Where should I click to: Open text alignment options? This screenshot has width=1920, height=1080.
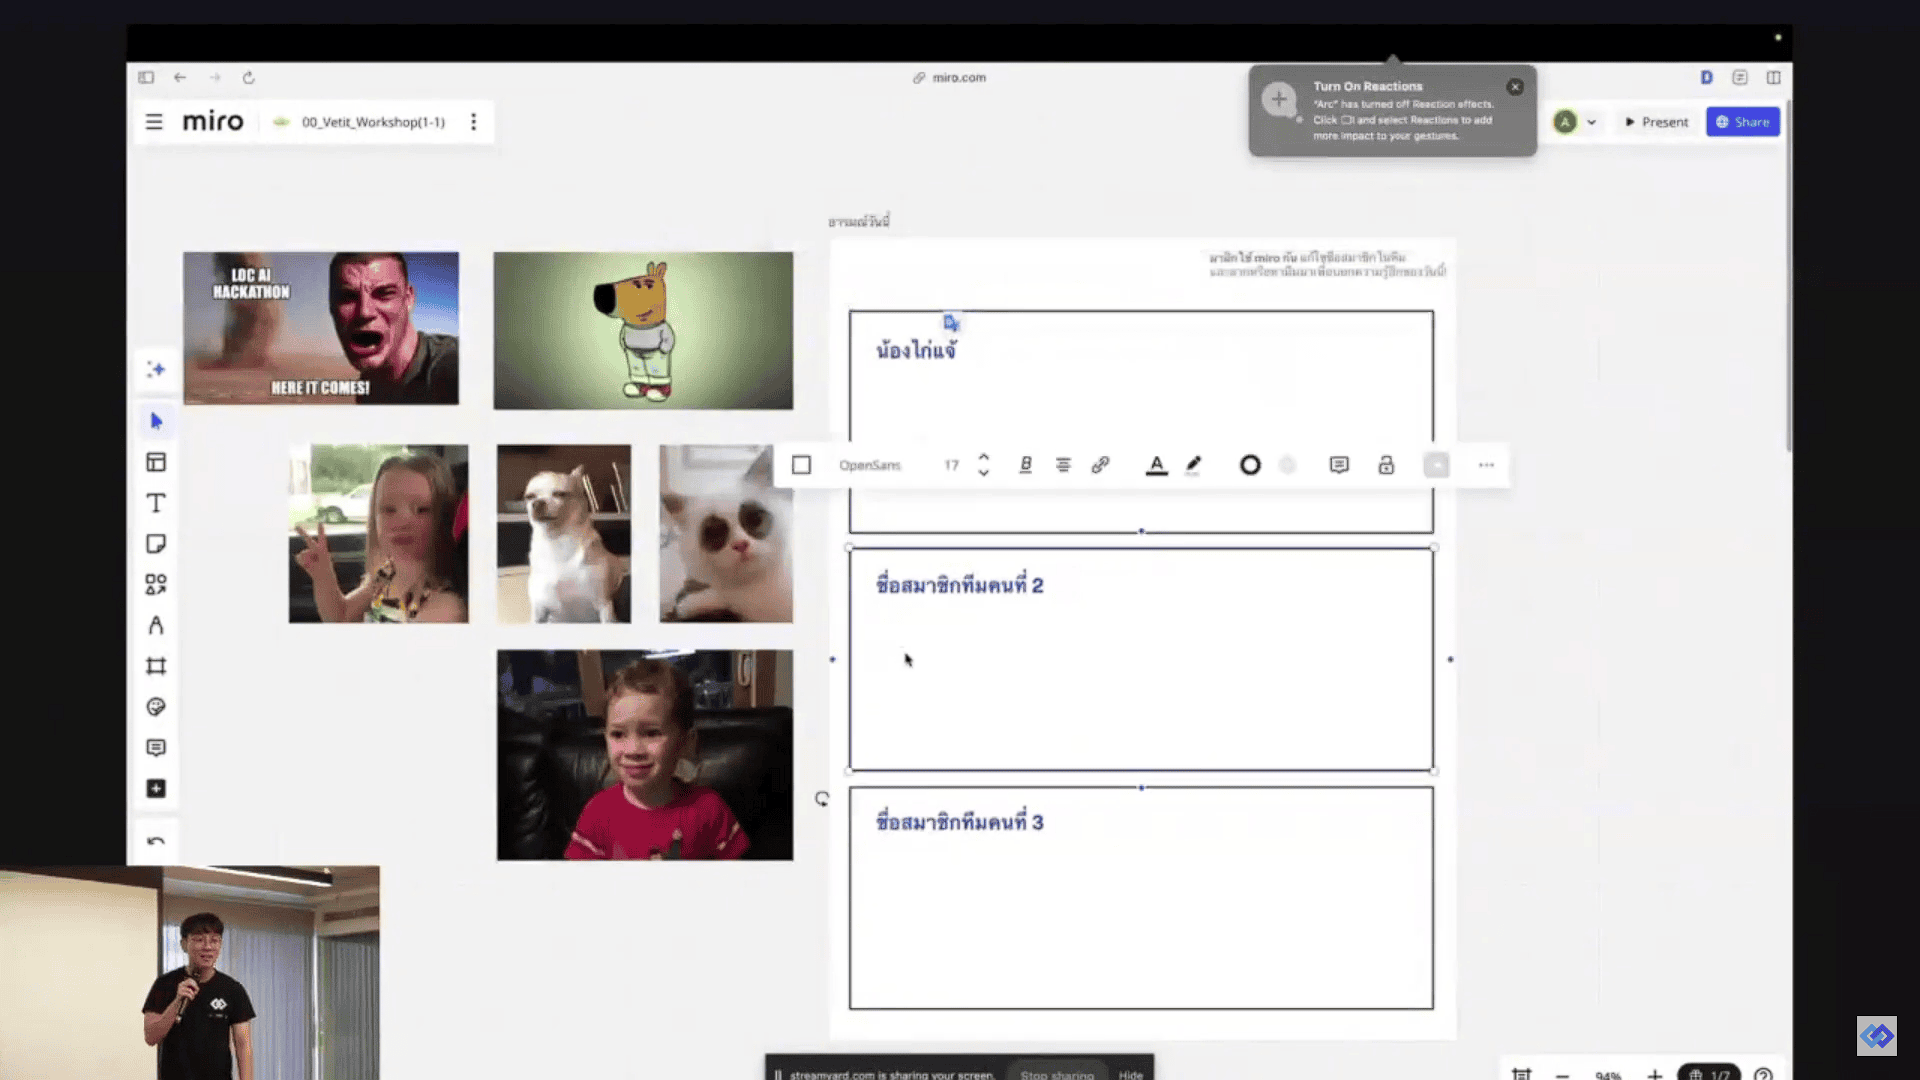pos(1063,465)
